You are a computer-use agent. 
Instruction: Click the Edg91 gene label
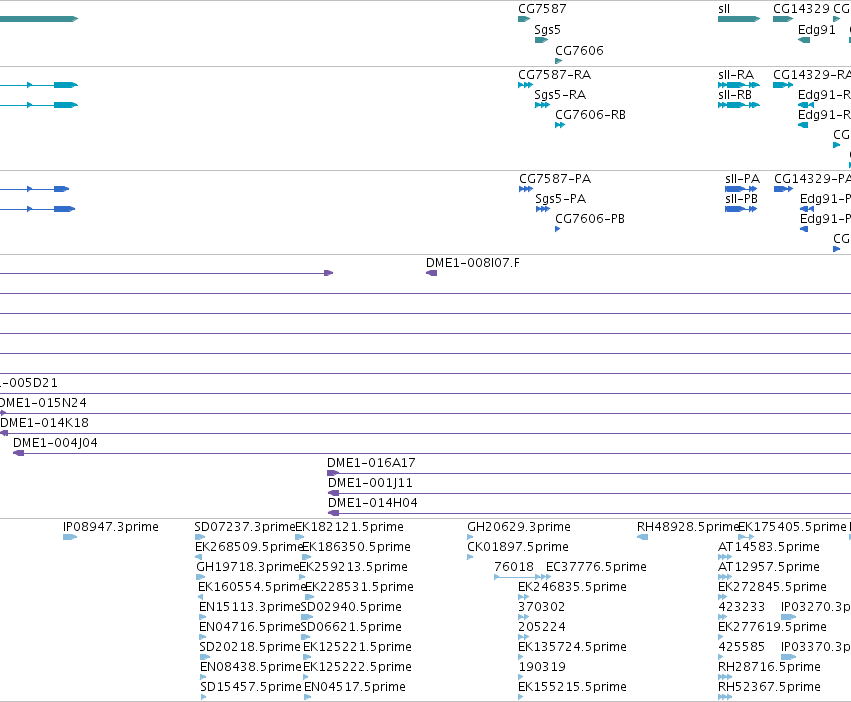[x=817, y=30]
